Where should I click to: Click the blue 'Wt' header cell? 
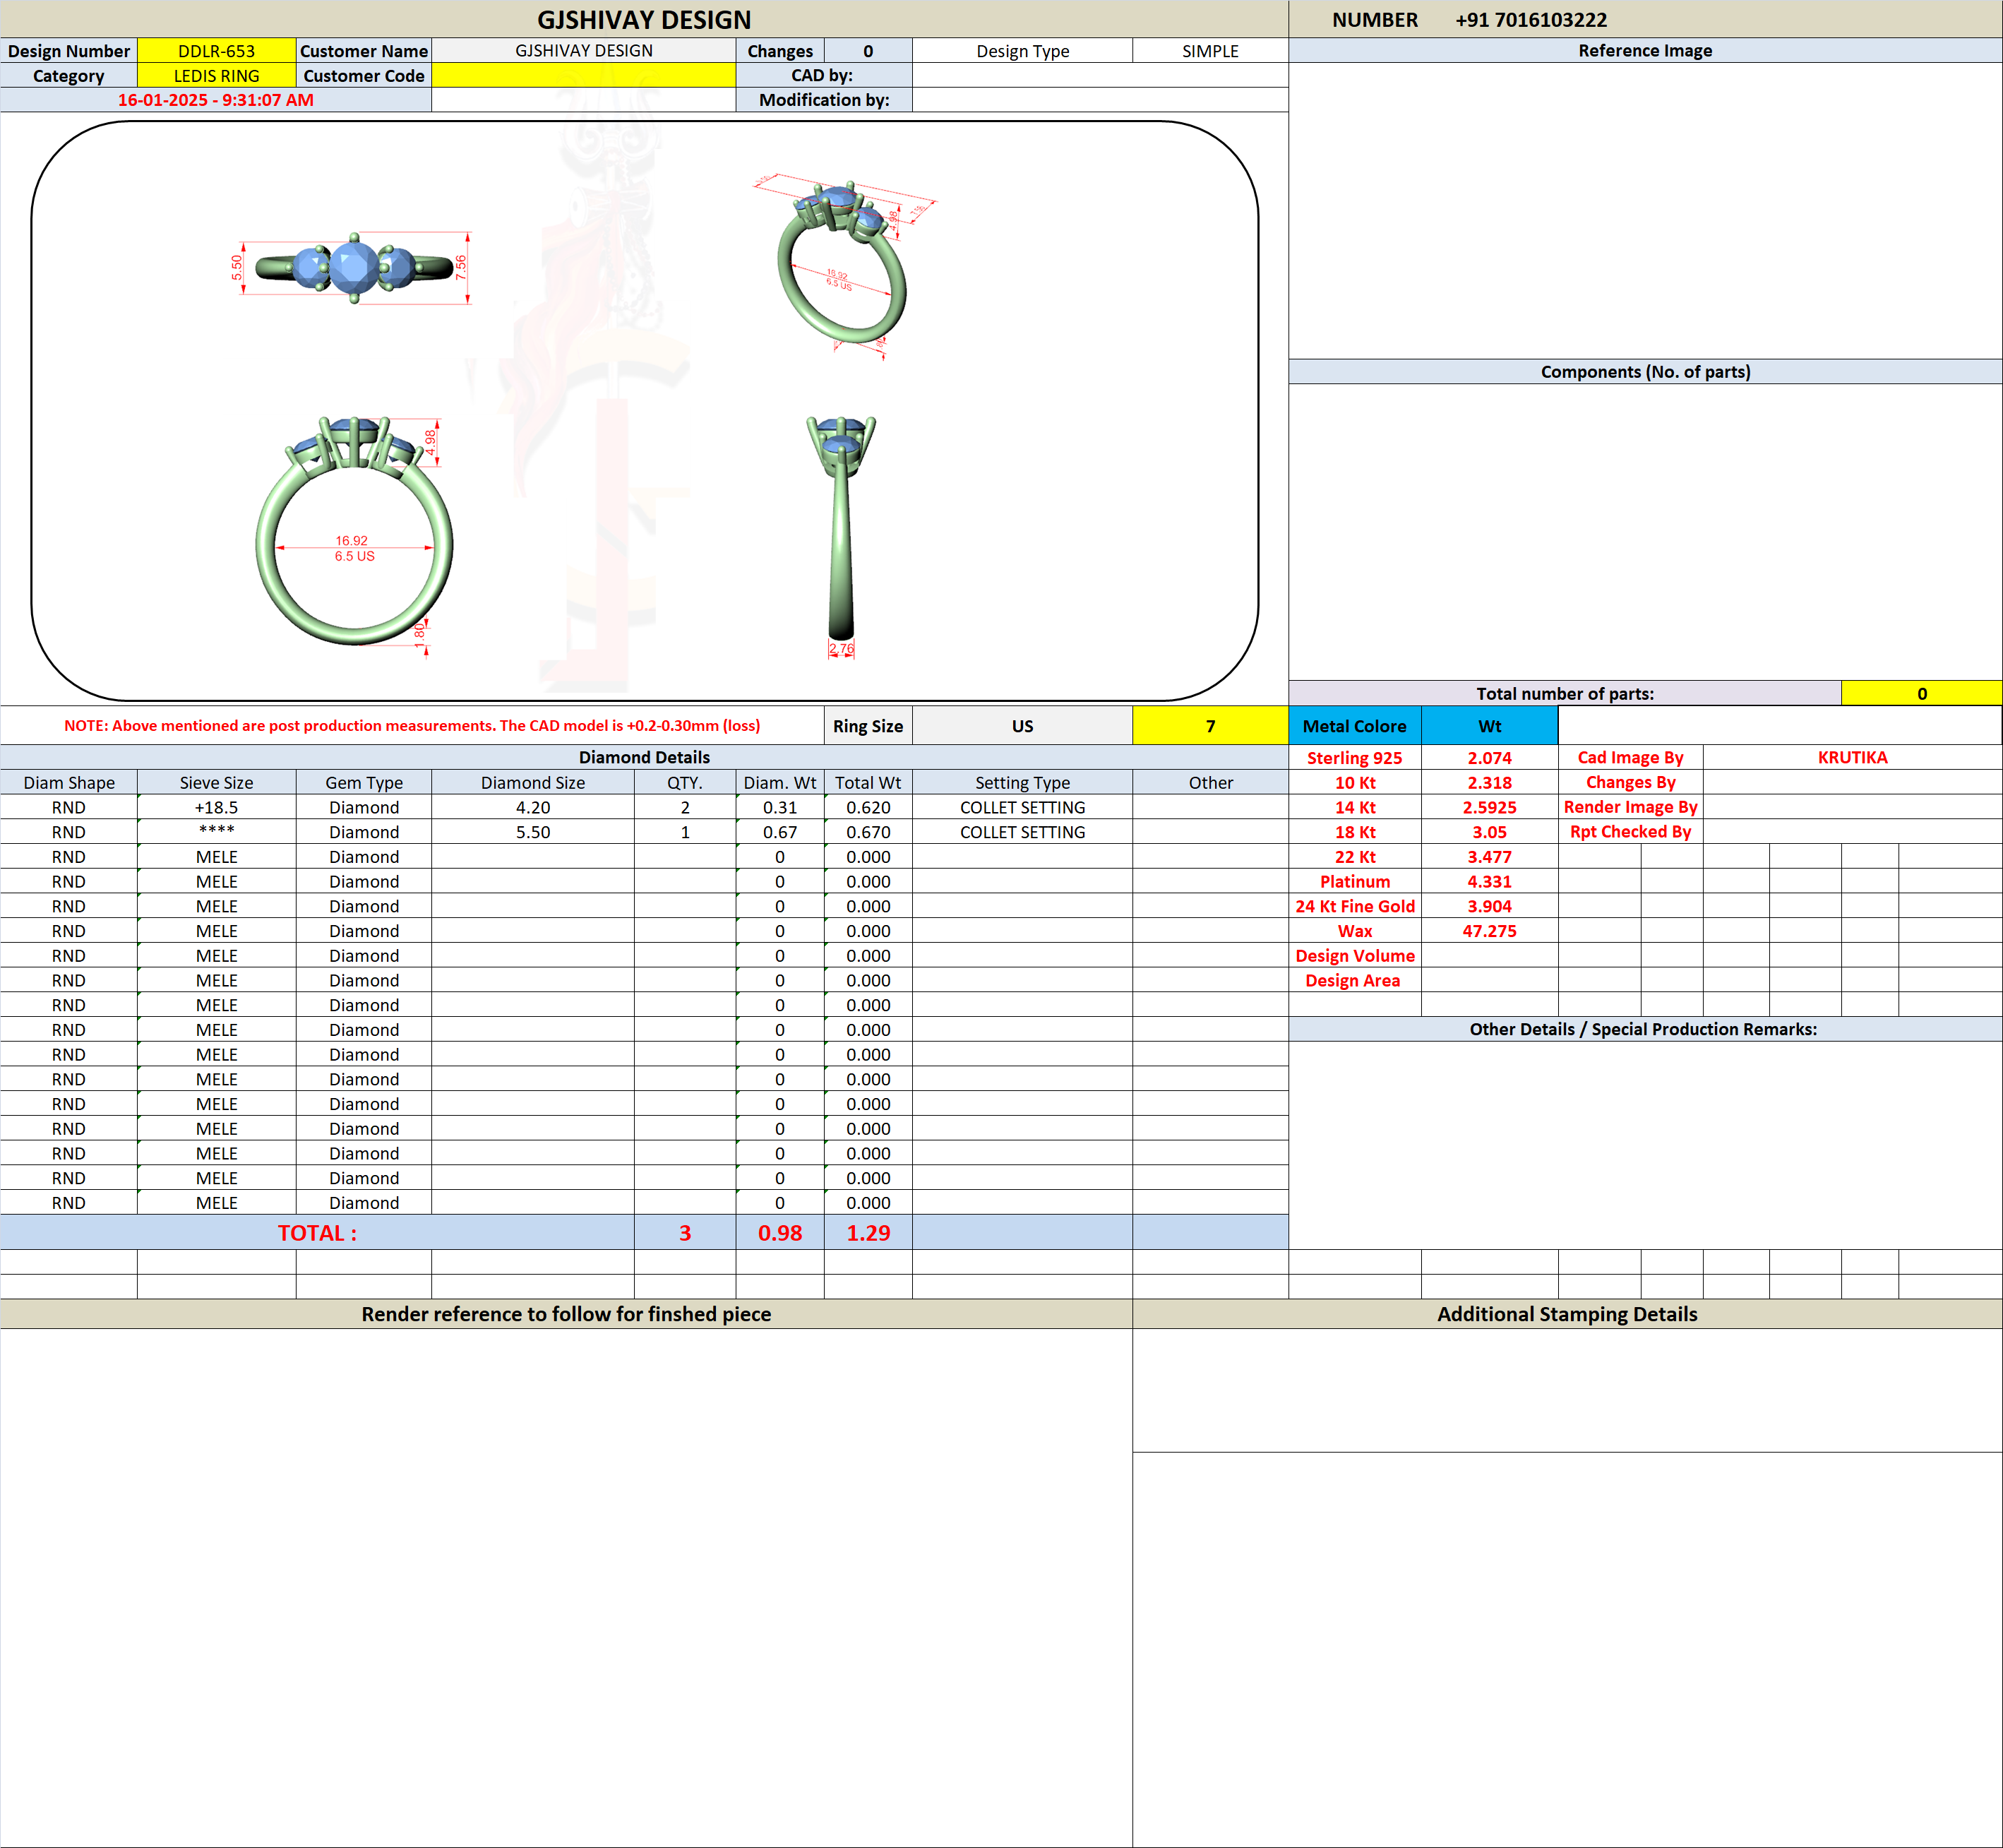click(x=1489, y=726)
